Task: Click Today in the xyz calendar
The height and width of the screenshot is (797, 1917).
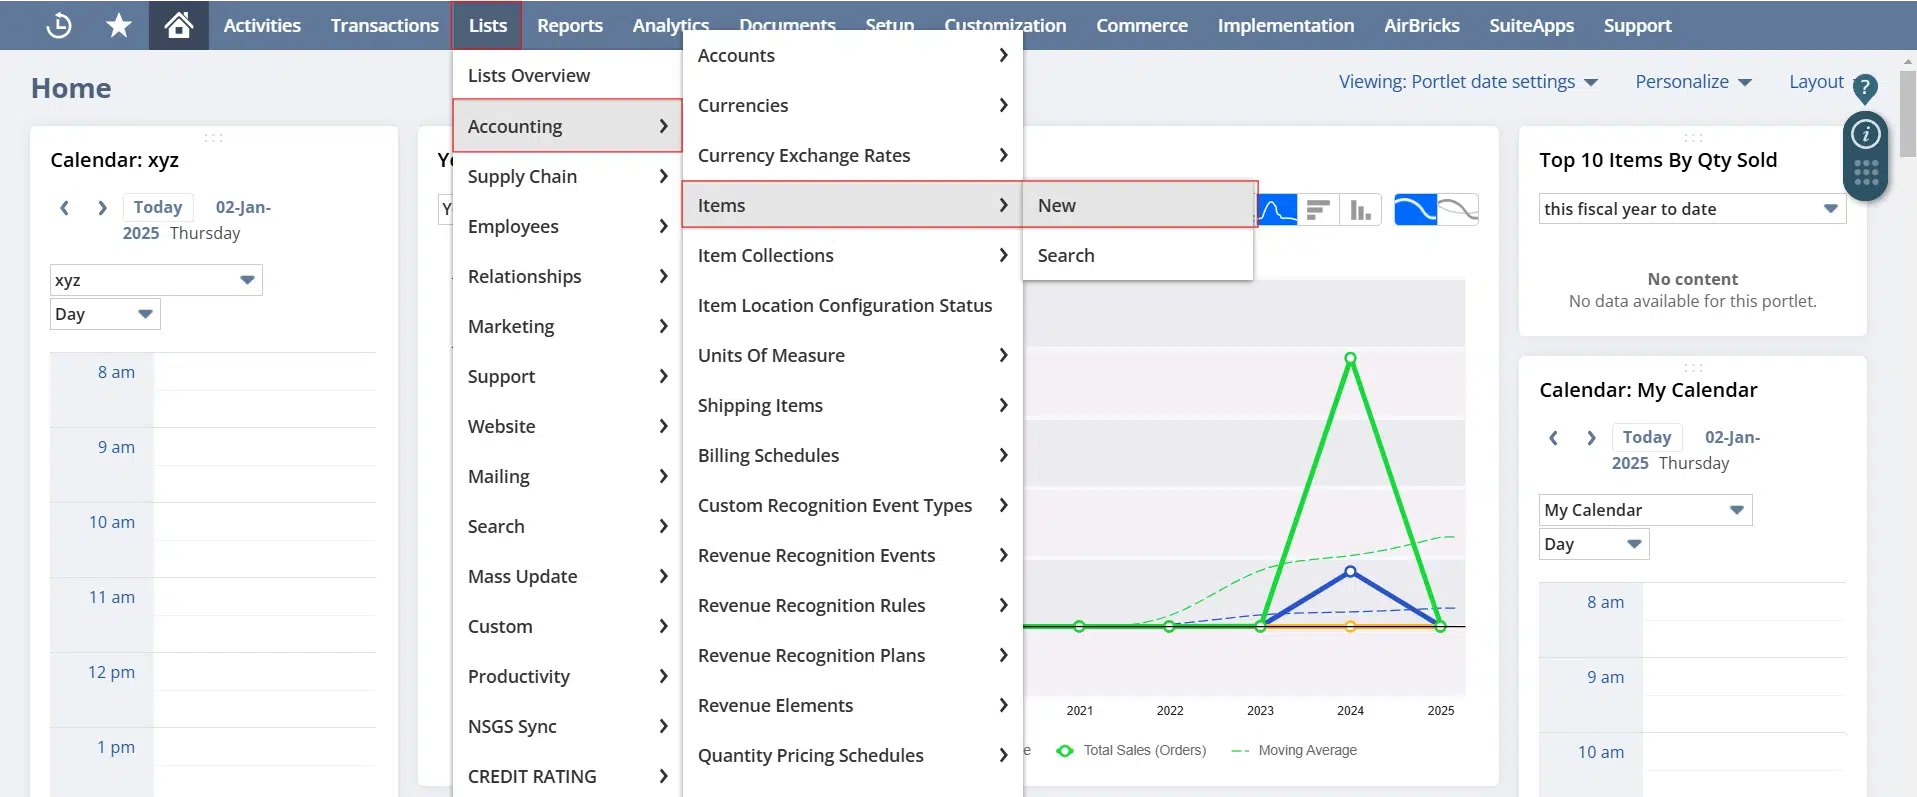Action: (x=158, y=207)
